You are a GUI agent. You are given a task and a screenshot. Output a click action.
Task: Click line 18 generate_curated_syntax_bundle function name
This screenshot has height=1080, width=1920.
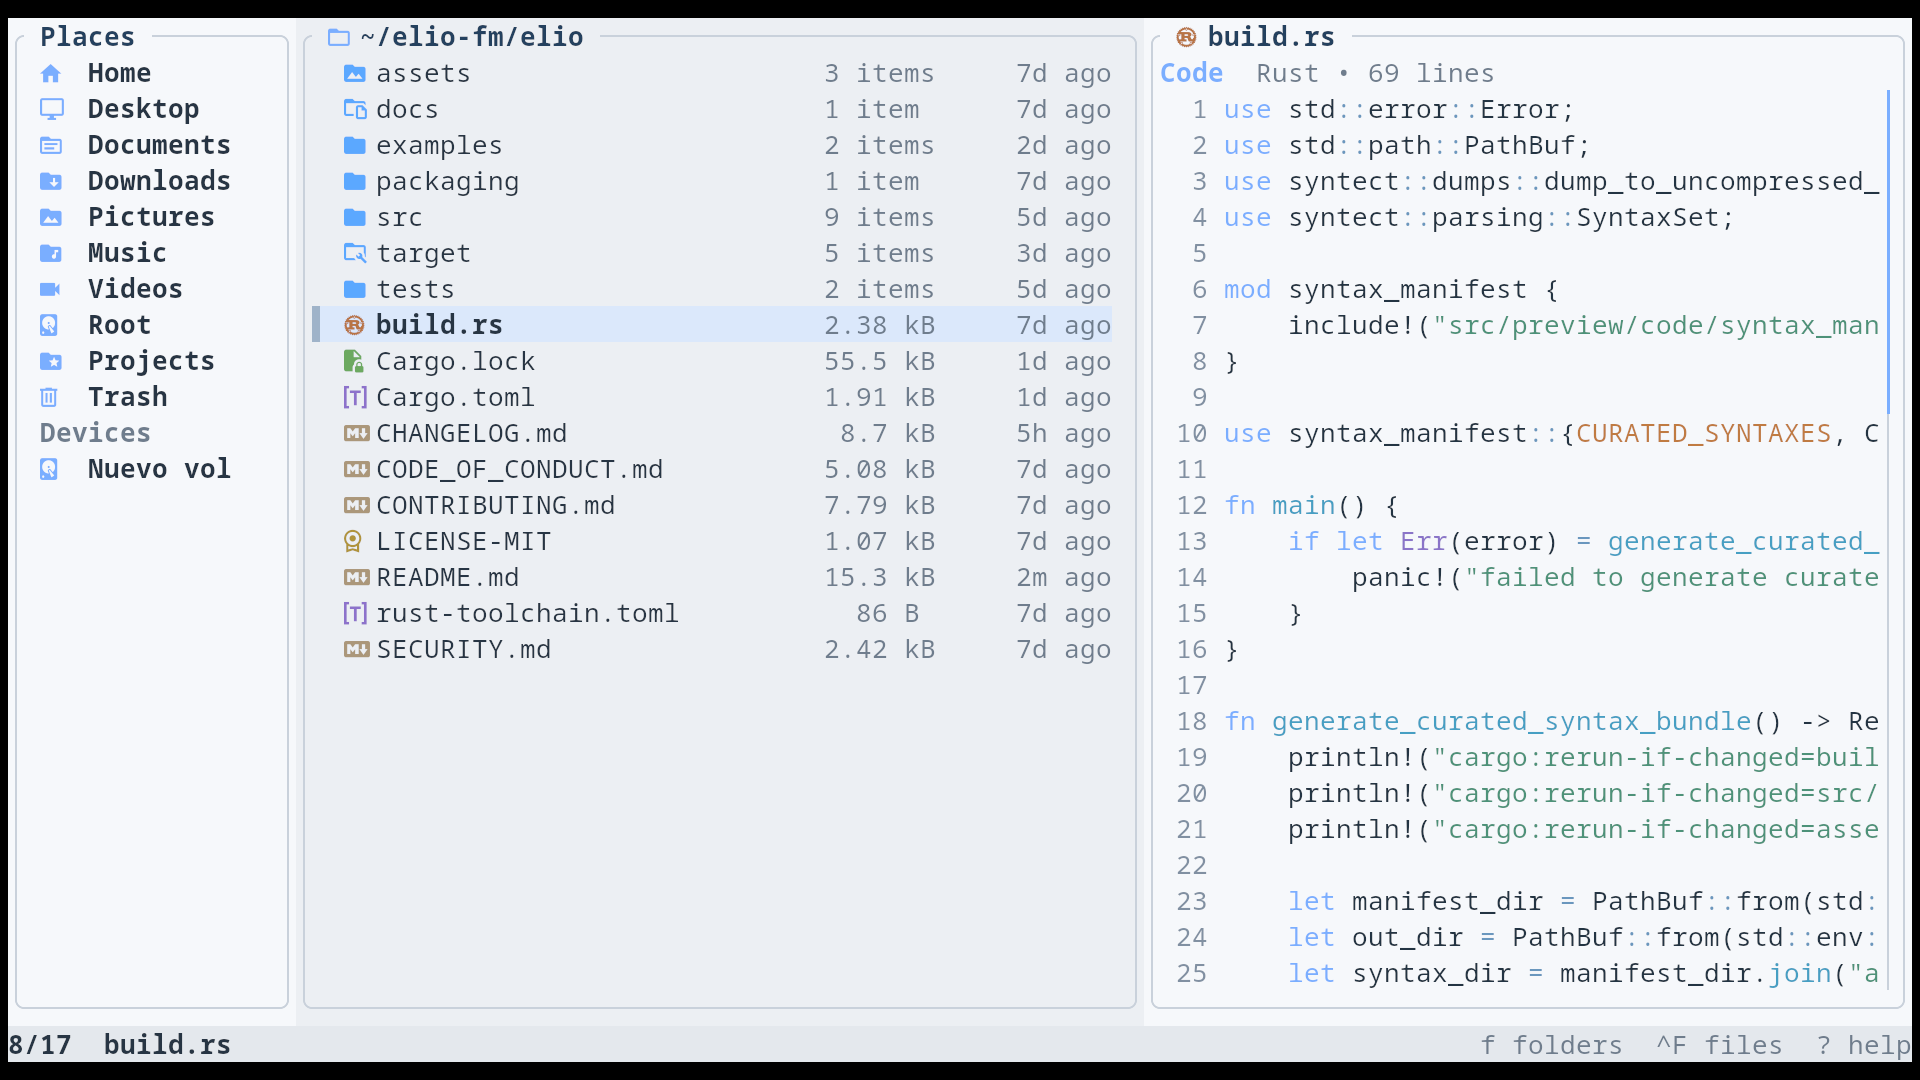[1511, 722]
